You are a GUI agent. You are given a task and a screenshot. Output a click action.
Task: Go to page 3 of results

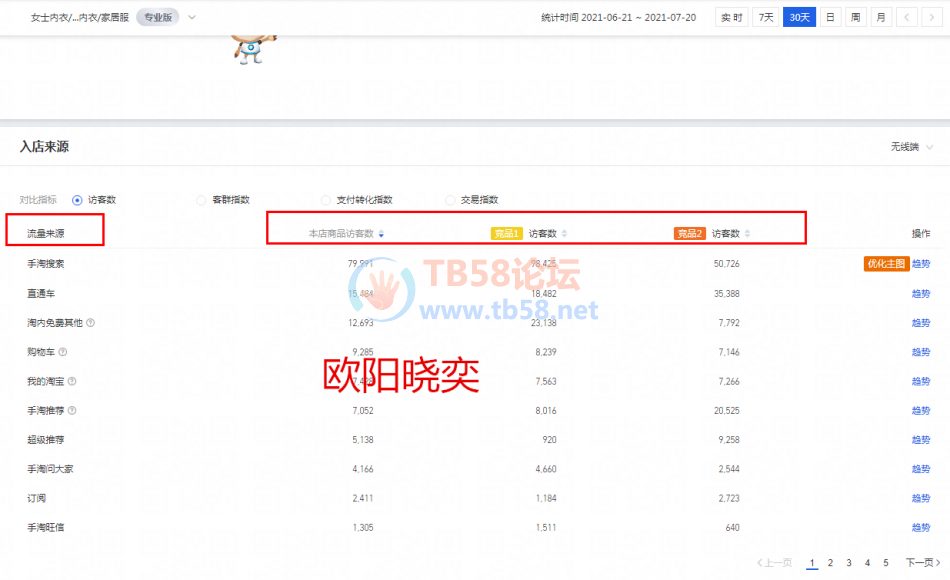click(x=848, y=563)
